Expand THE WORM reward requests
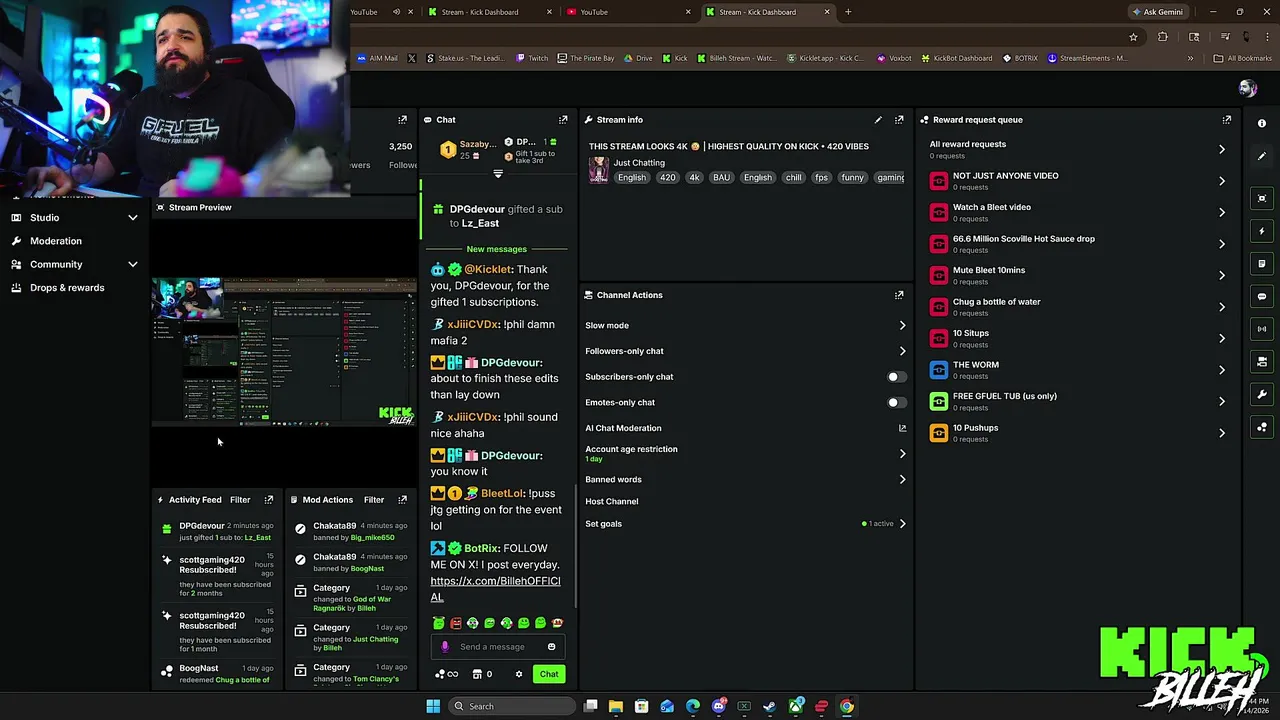The height and width of the screenshot is (720, 1280). point(1221,370)
